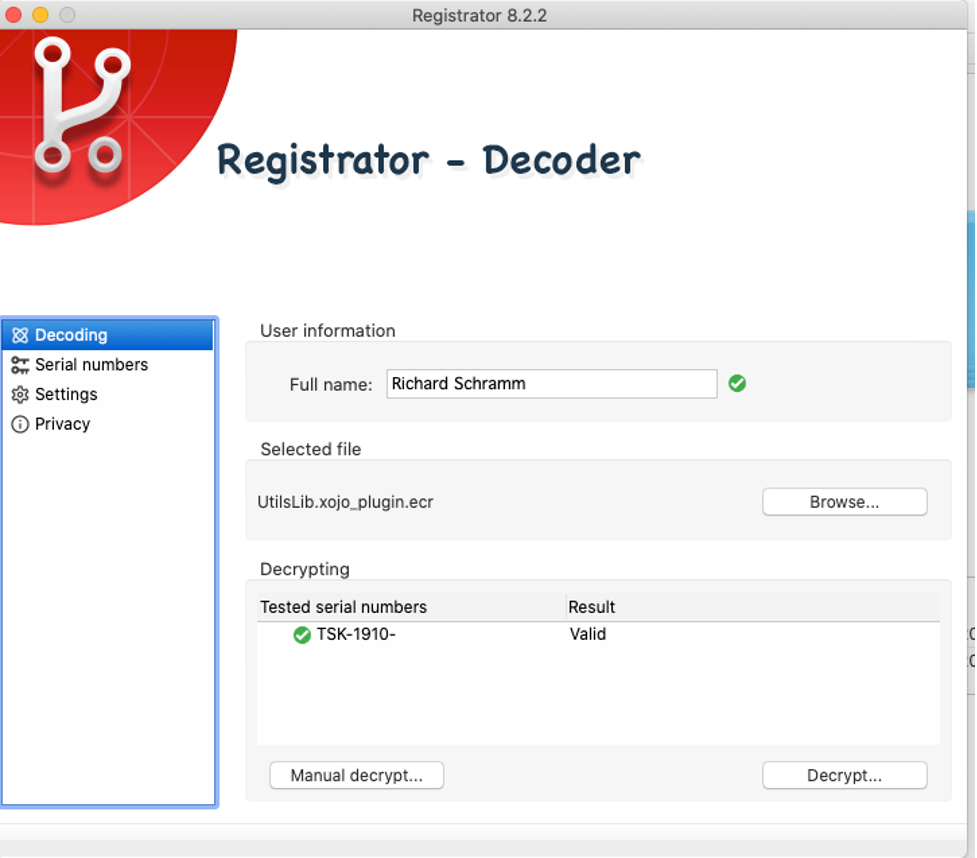Click the info icon beside Privacy
Viewport: 977px width, 858px height.
pos(20,424)
